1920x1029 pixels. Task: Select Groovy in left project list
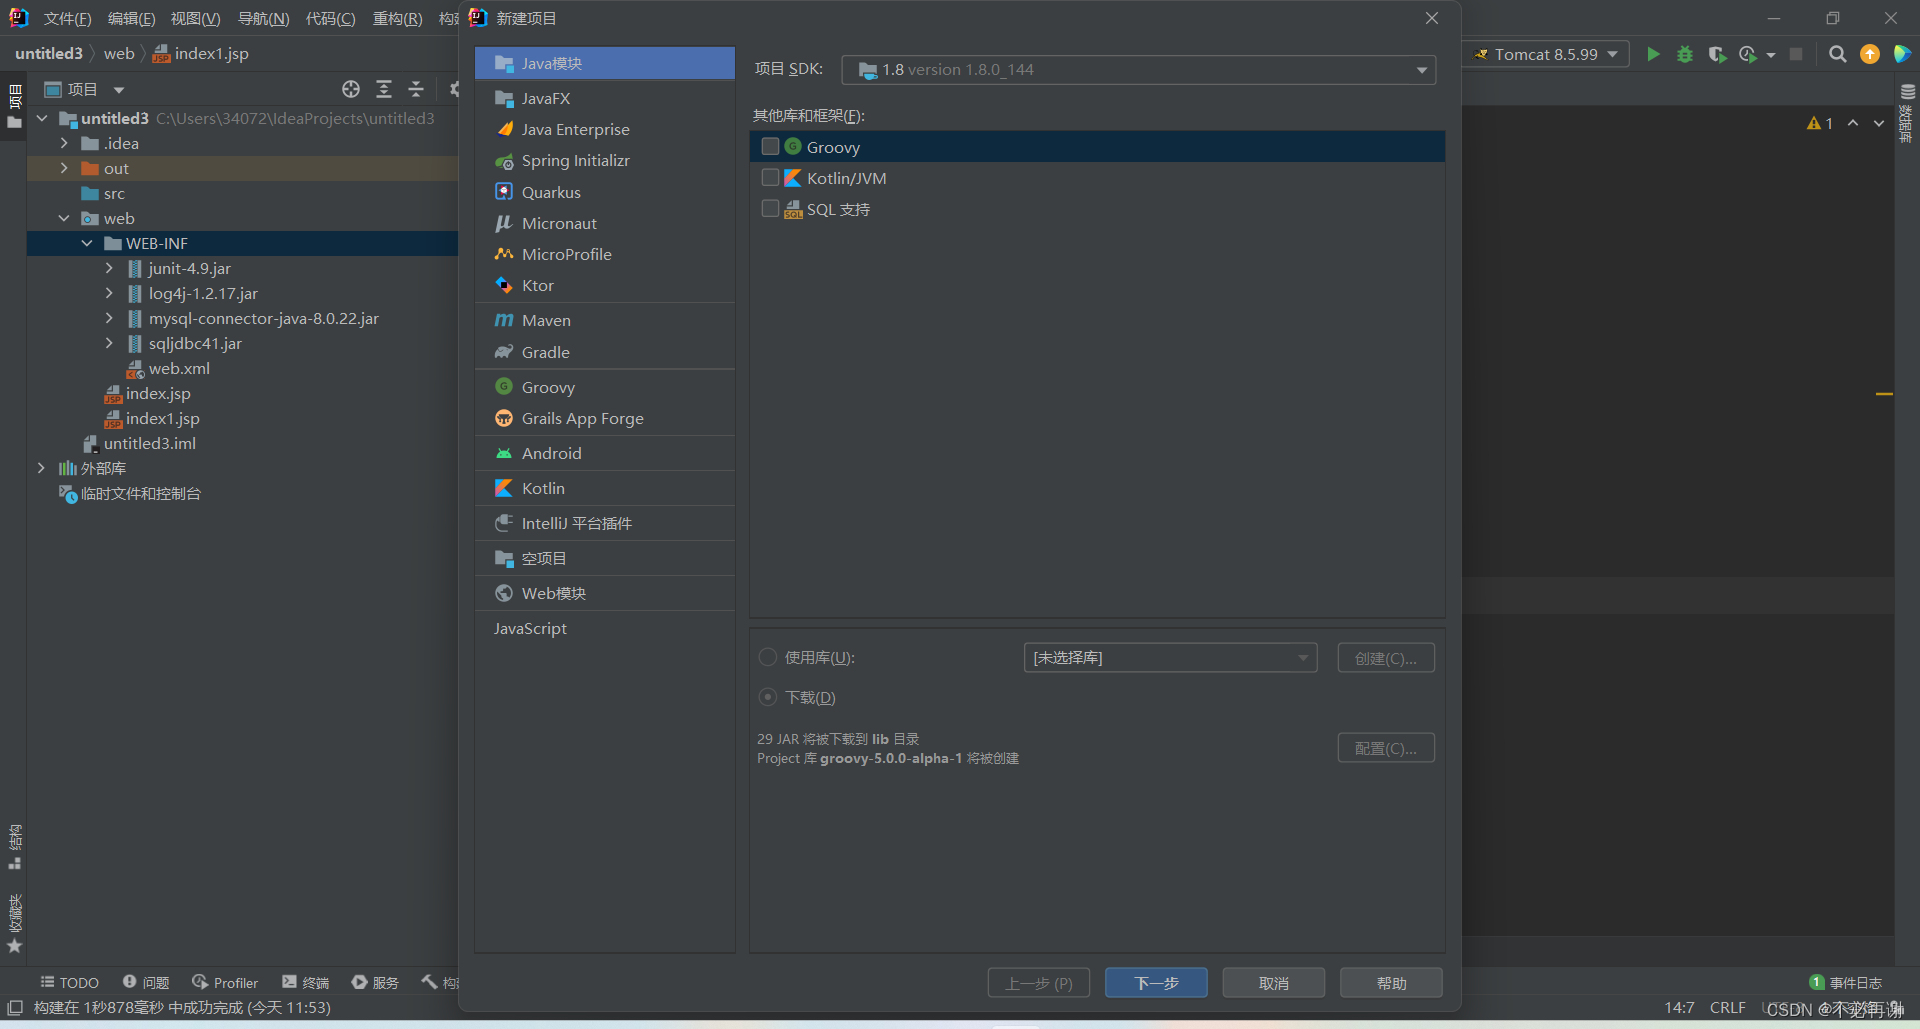click(604, 387)
